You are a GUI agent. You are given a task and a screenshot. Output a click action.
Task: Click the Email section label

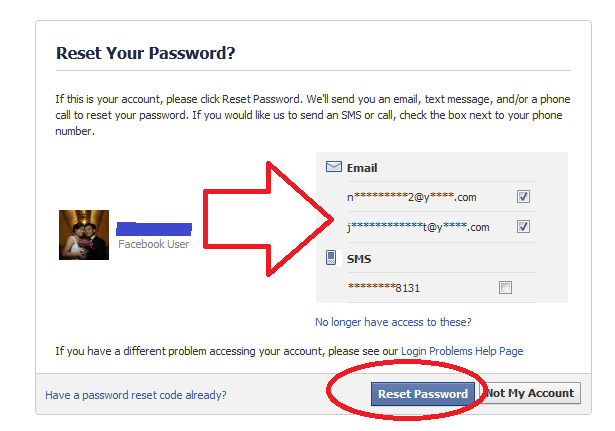point(362,168)
